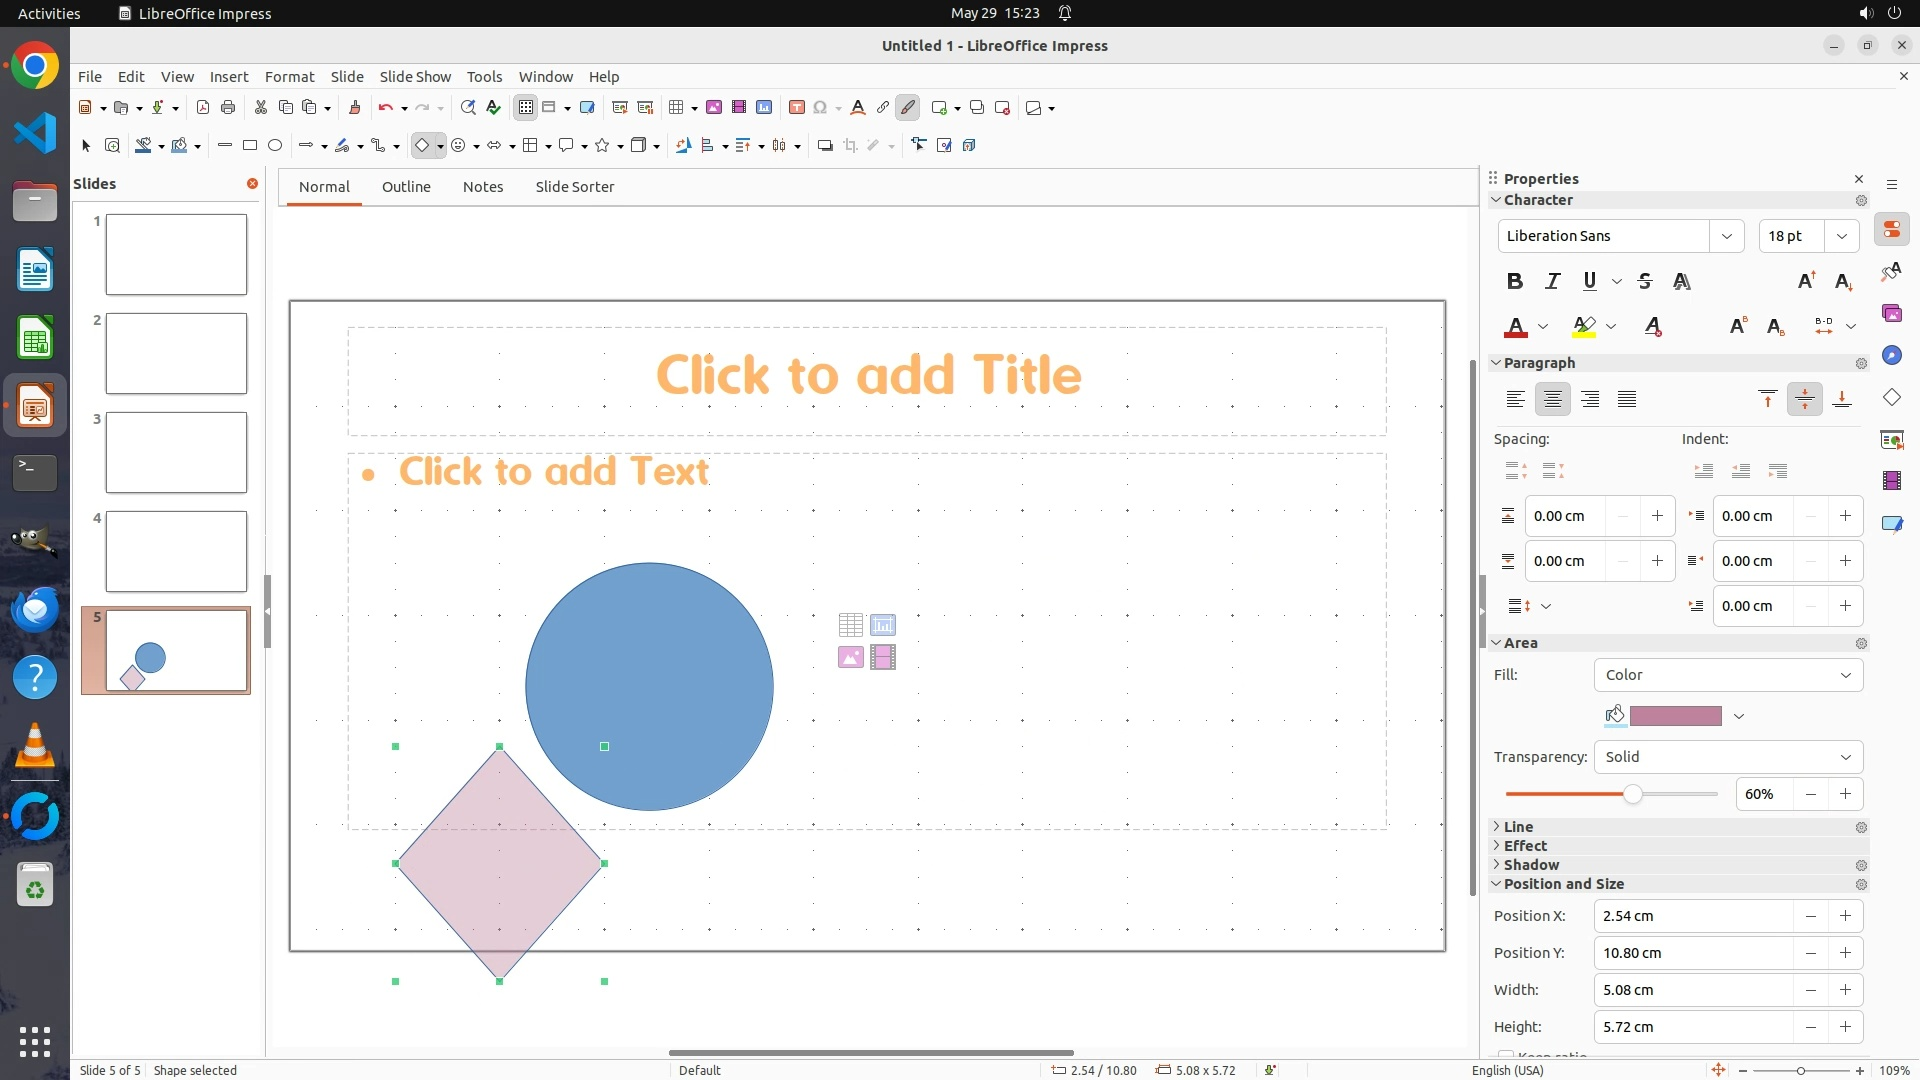Expand the Line section
1920x1080 pixels.
click(1518, 827)
